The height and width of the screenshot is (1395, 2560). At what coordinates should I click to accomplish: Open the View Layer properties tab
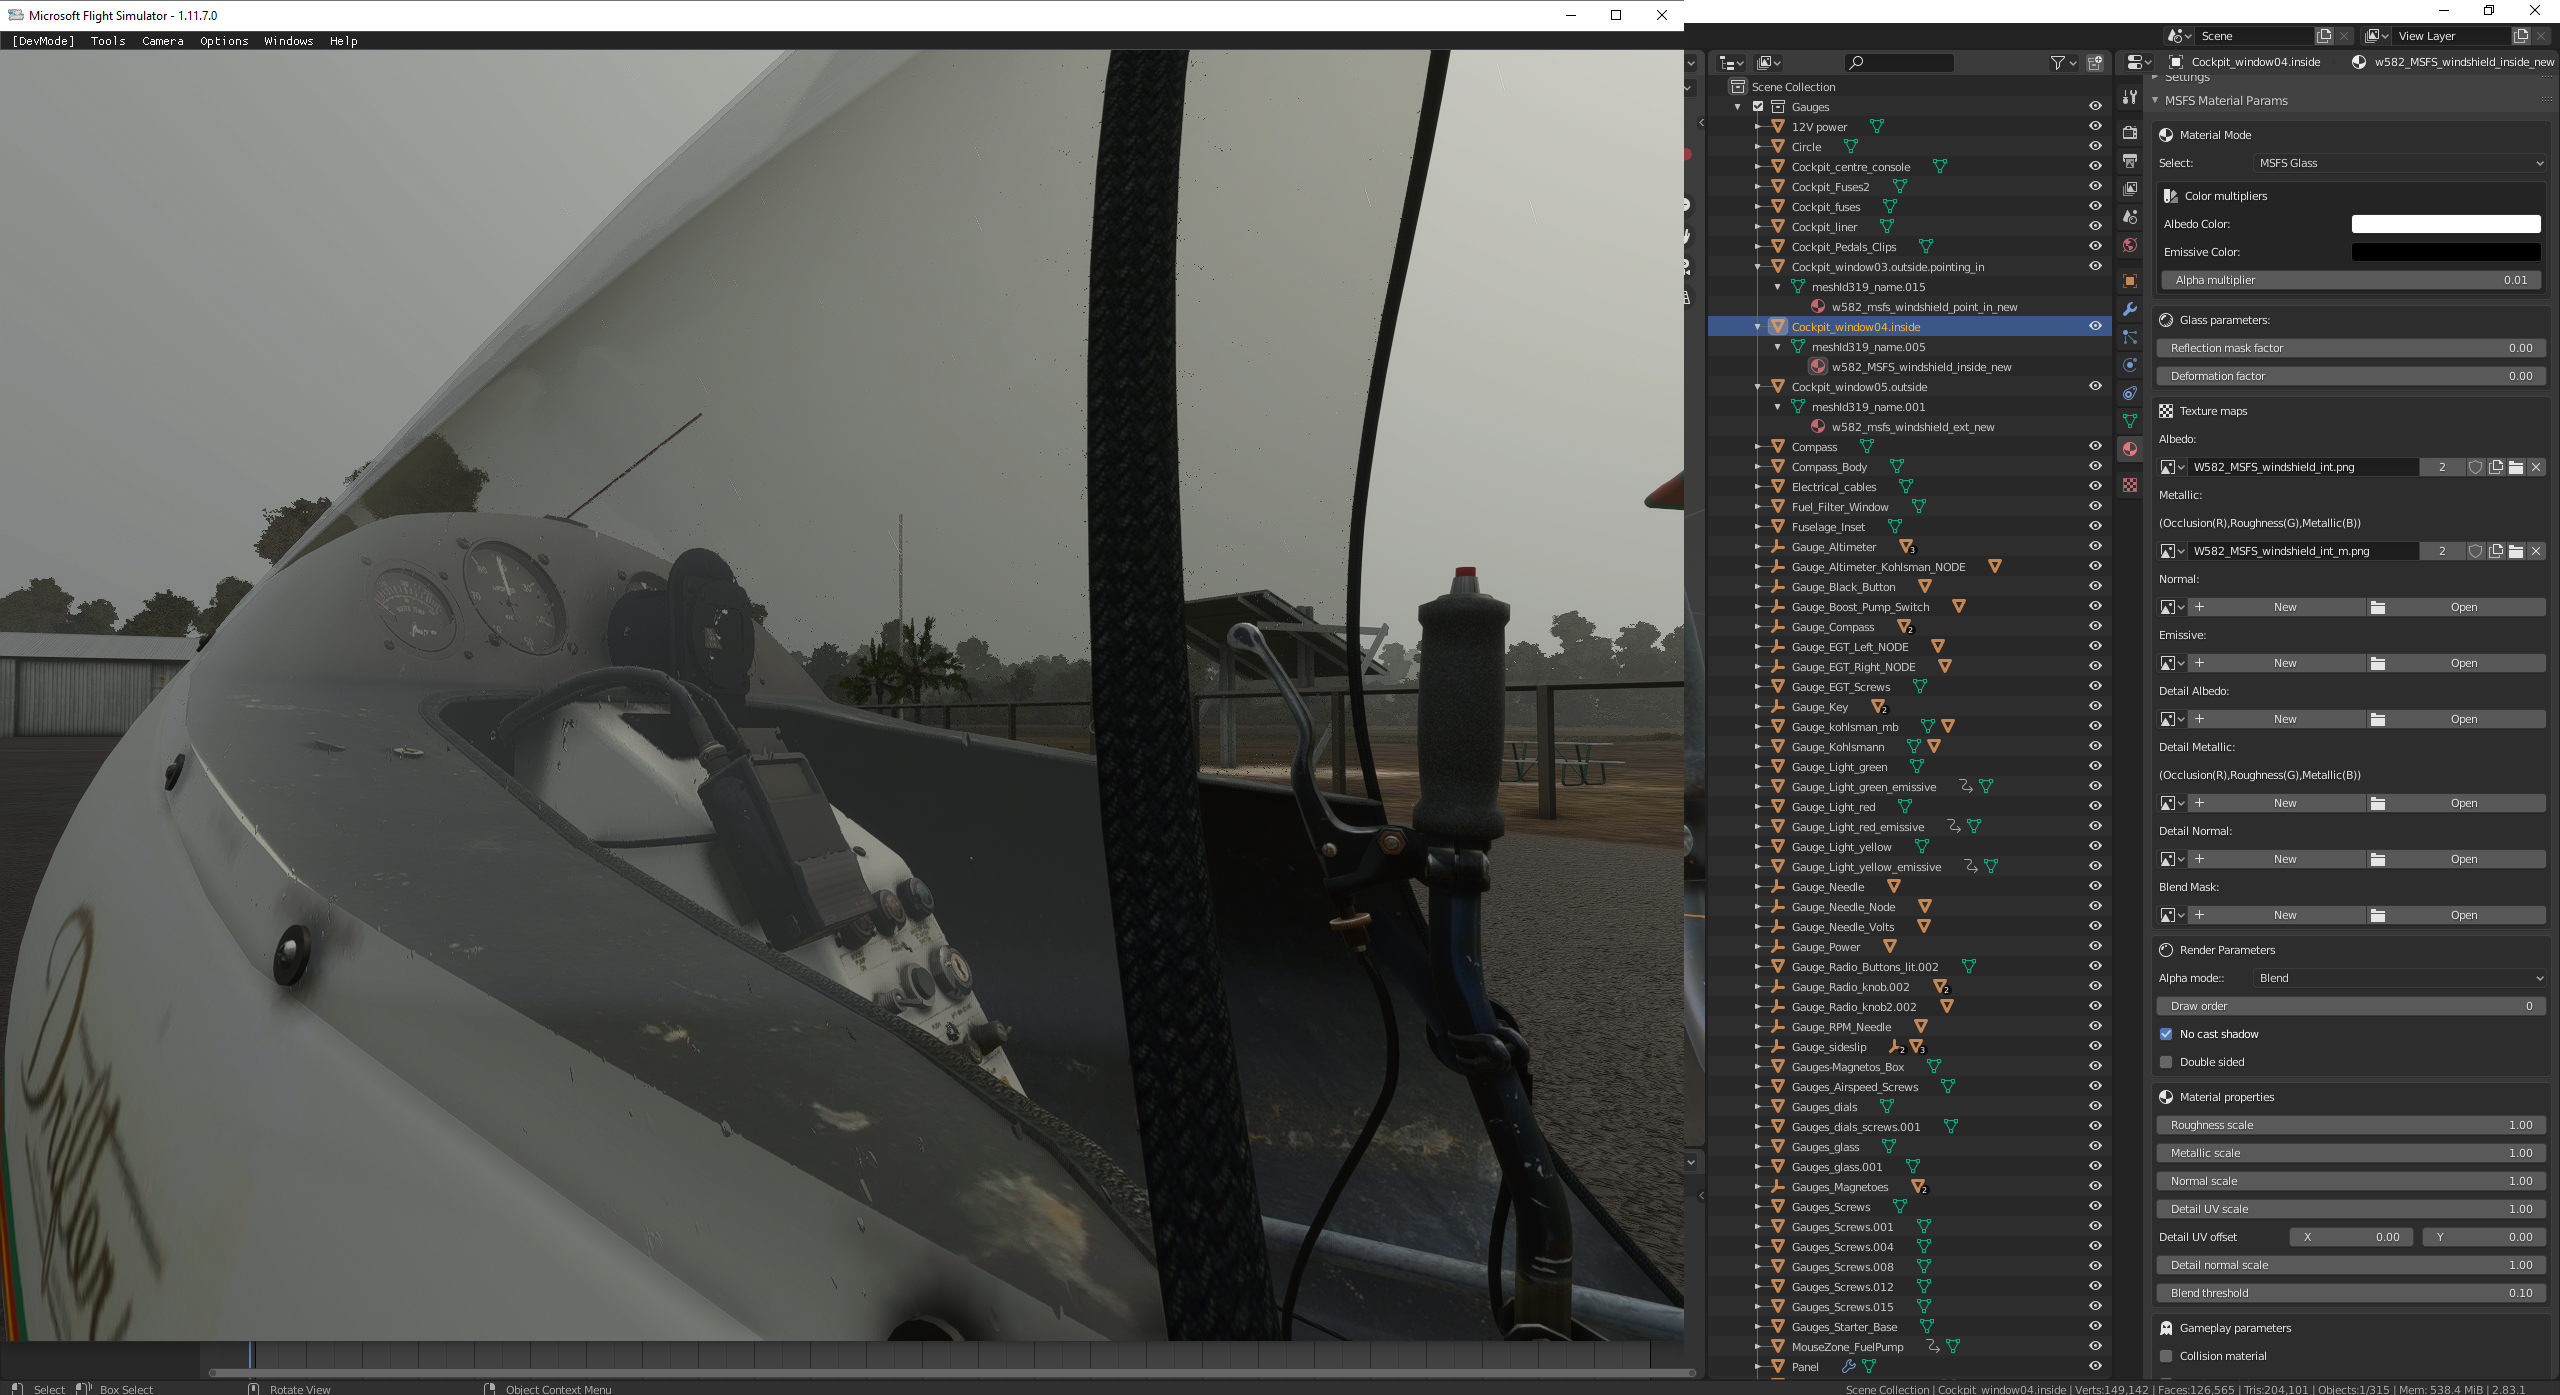[2130, 189]
